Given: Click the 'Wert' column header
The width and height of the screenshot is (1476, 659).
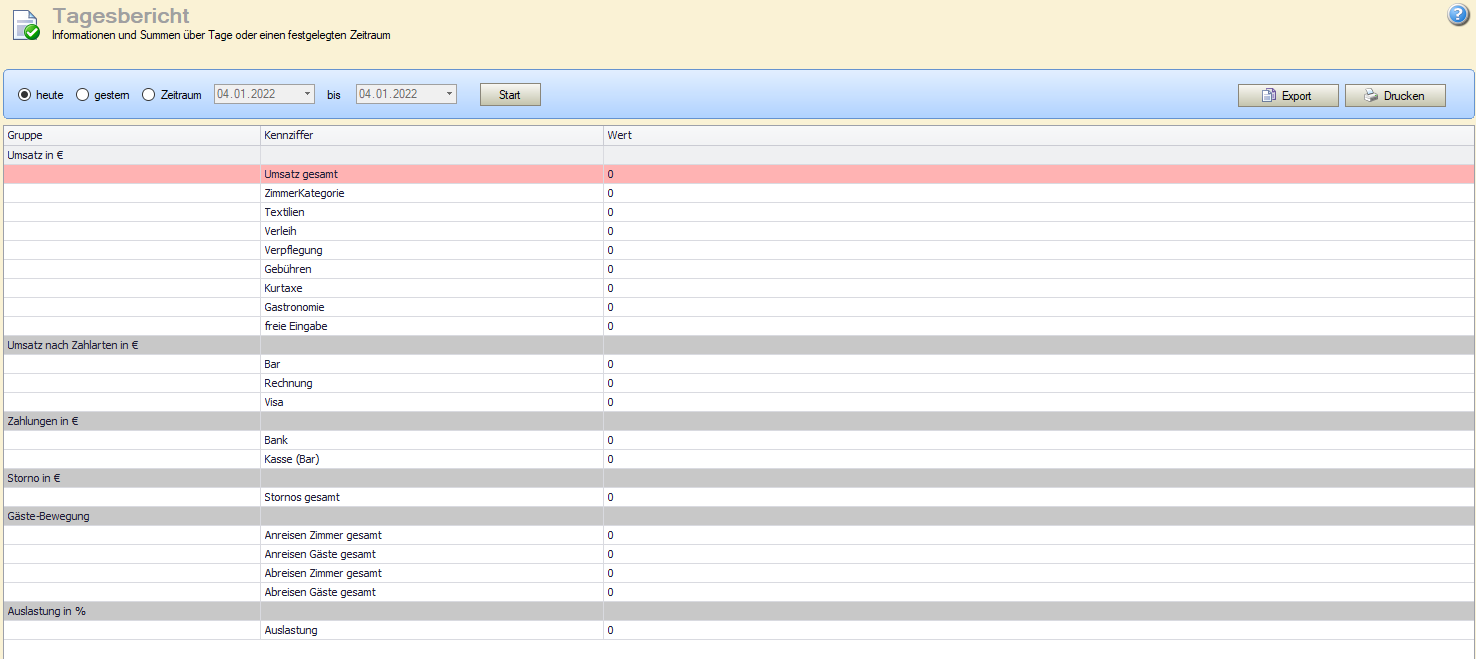Looking at the screenshot, I should click(619, 135).
